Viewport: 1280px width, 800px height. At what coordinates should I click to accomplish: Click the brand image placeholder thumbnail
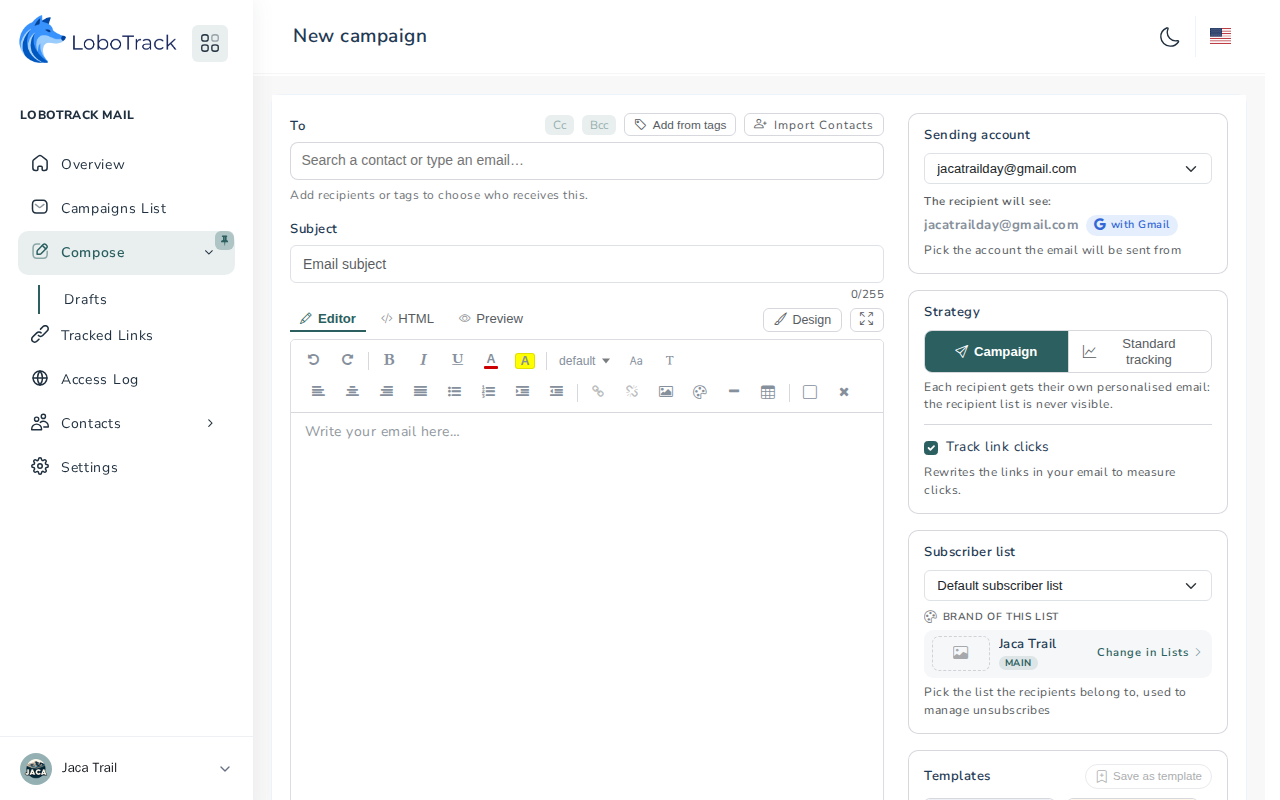pyautogui.click(x=961, y=653)
